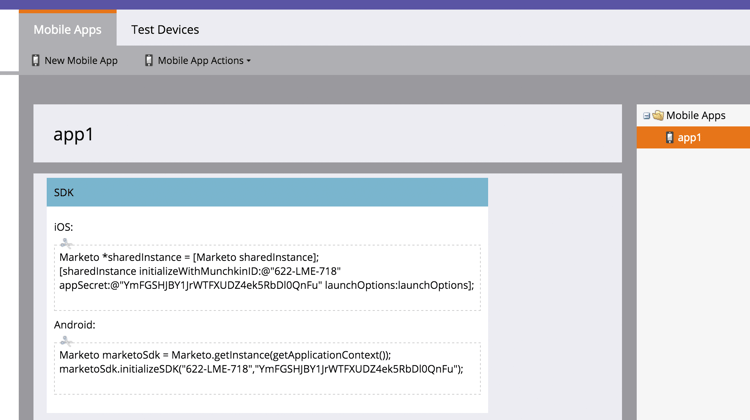Click the app1 title heading
This screenshot has width=750, height=420.
point(74,134)
